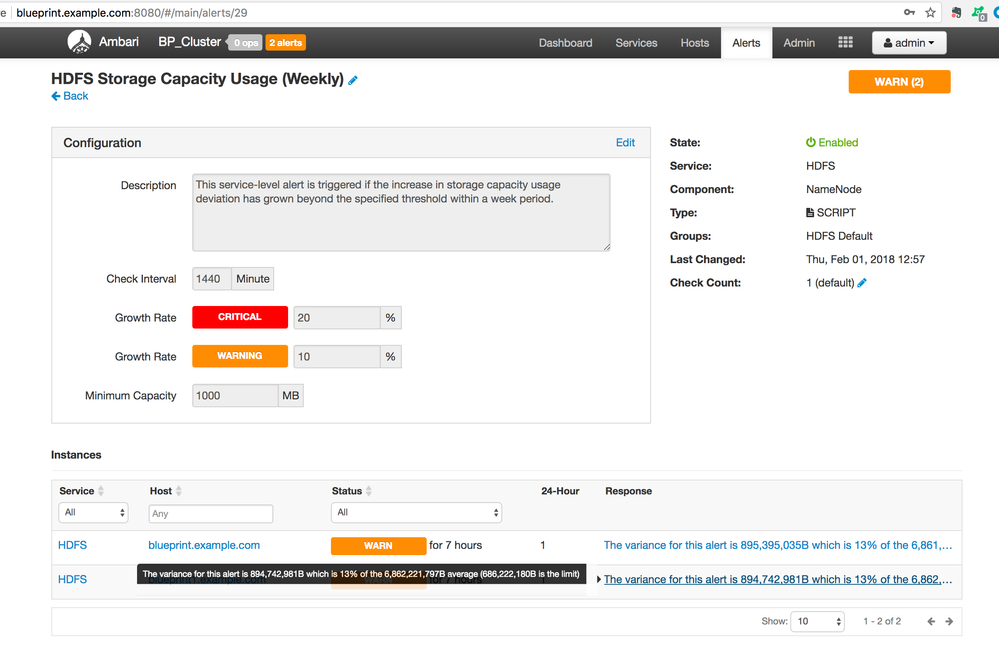
Task: Open the blueprint.example.com host link
Action: (204, 545)
